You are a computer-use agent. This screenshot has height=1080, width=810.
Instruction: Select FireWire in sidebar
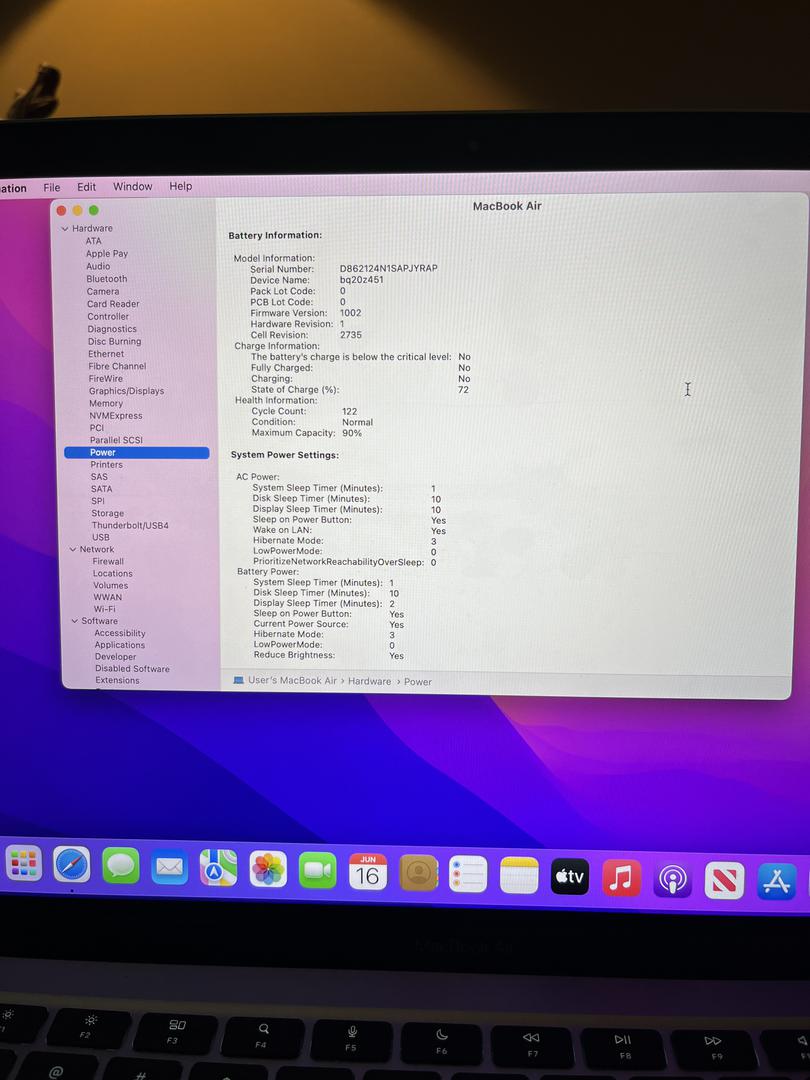[x=105, y=378]
